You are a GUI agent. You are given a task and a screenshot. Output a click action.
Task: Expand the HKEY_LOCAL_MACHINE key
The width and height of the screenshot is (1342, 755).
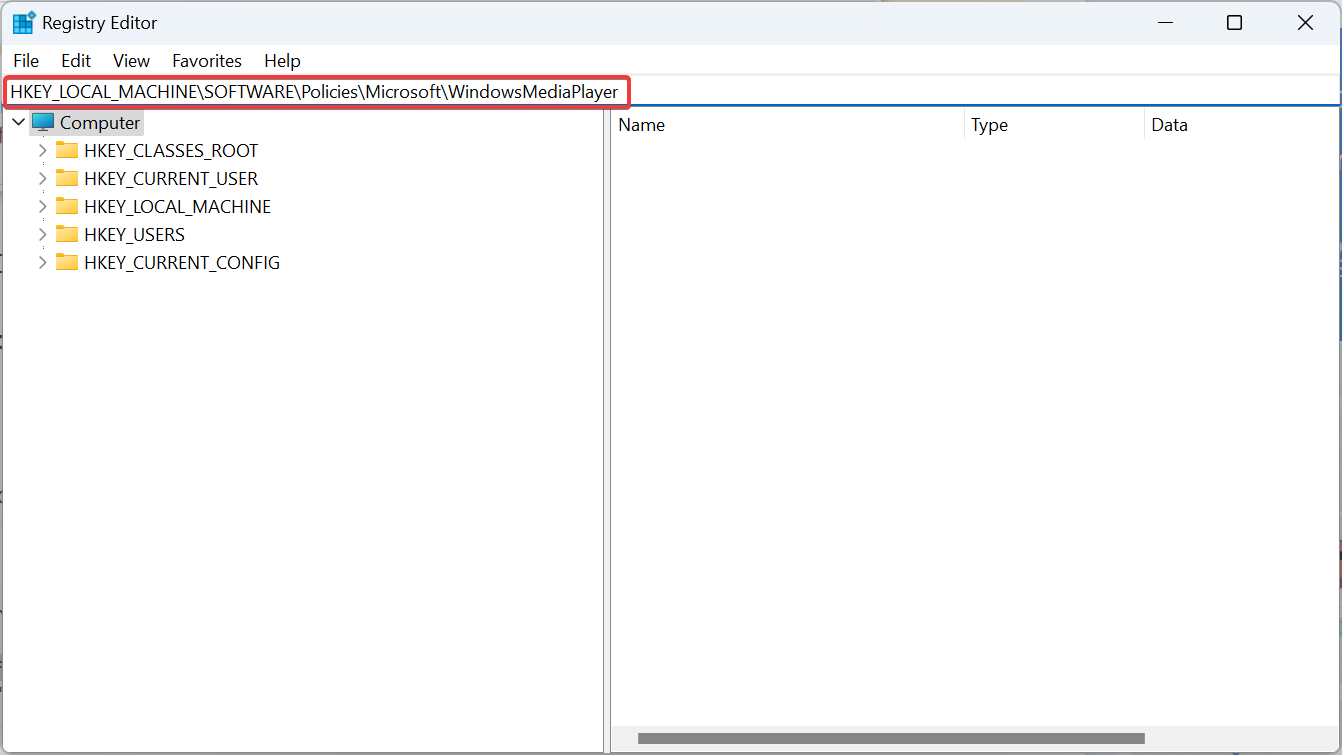41,206
